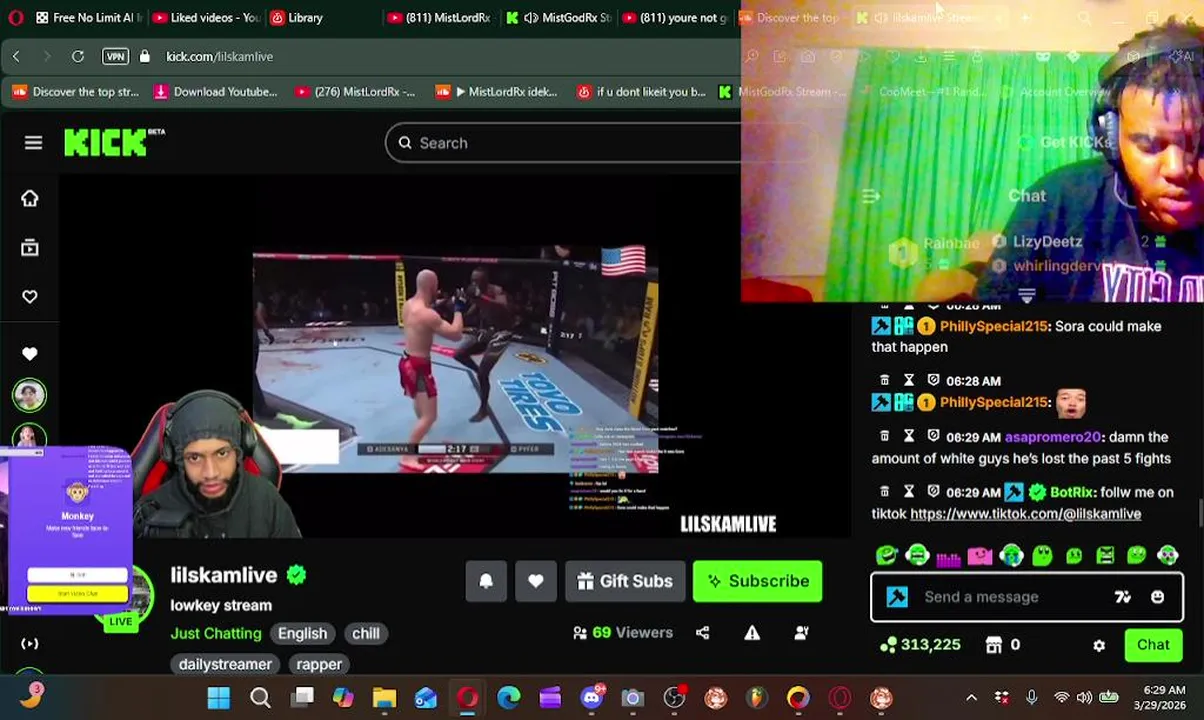Delete the BotRix message with trash icon
1204x720 pixels.
(x=884, y=492)
